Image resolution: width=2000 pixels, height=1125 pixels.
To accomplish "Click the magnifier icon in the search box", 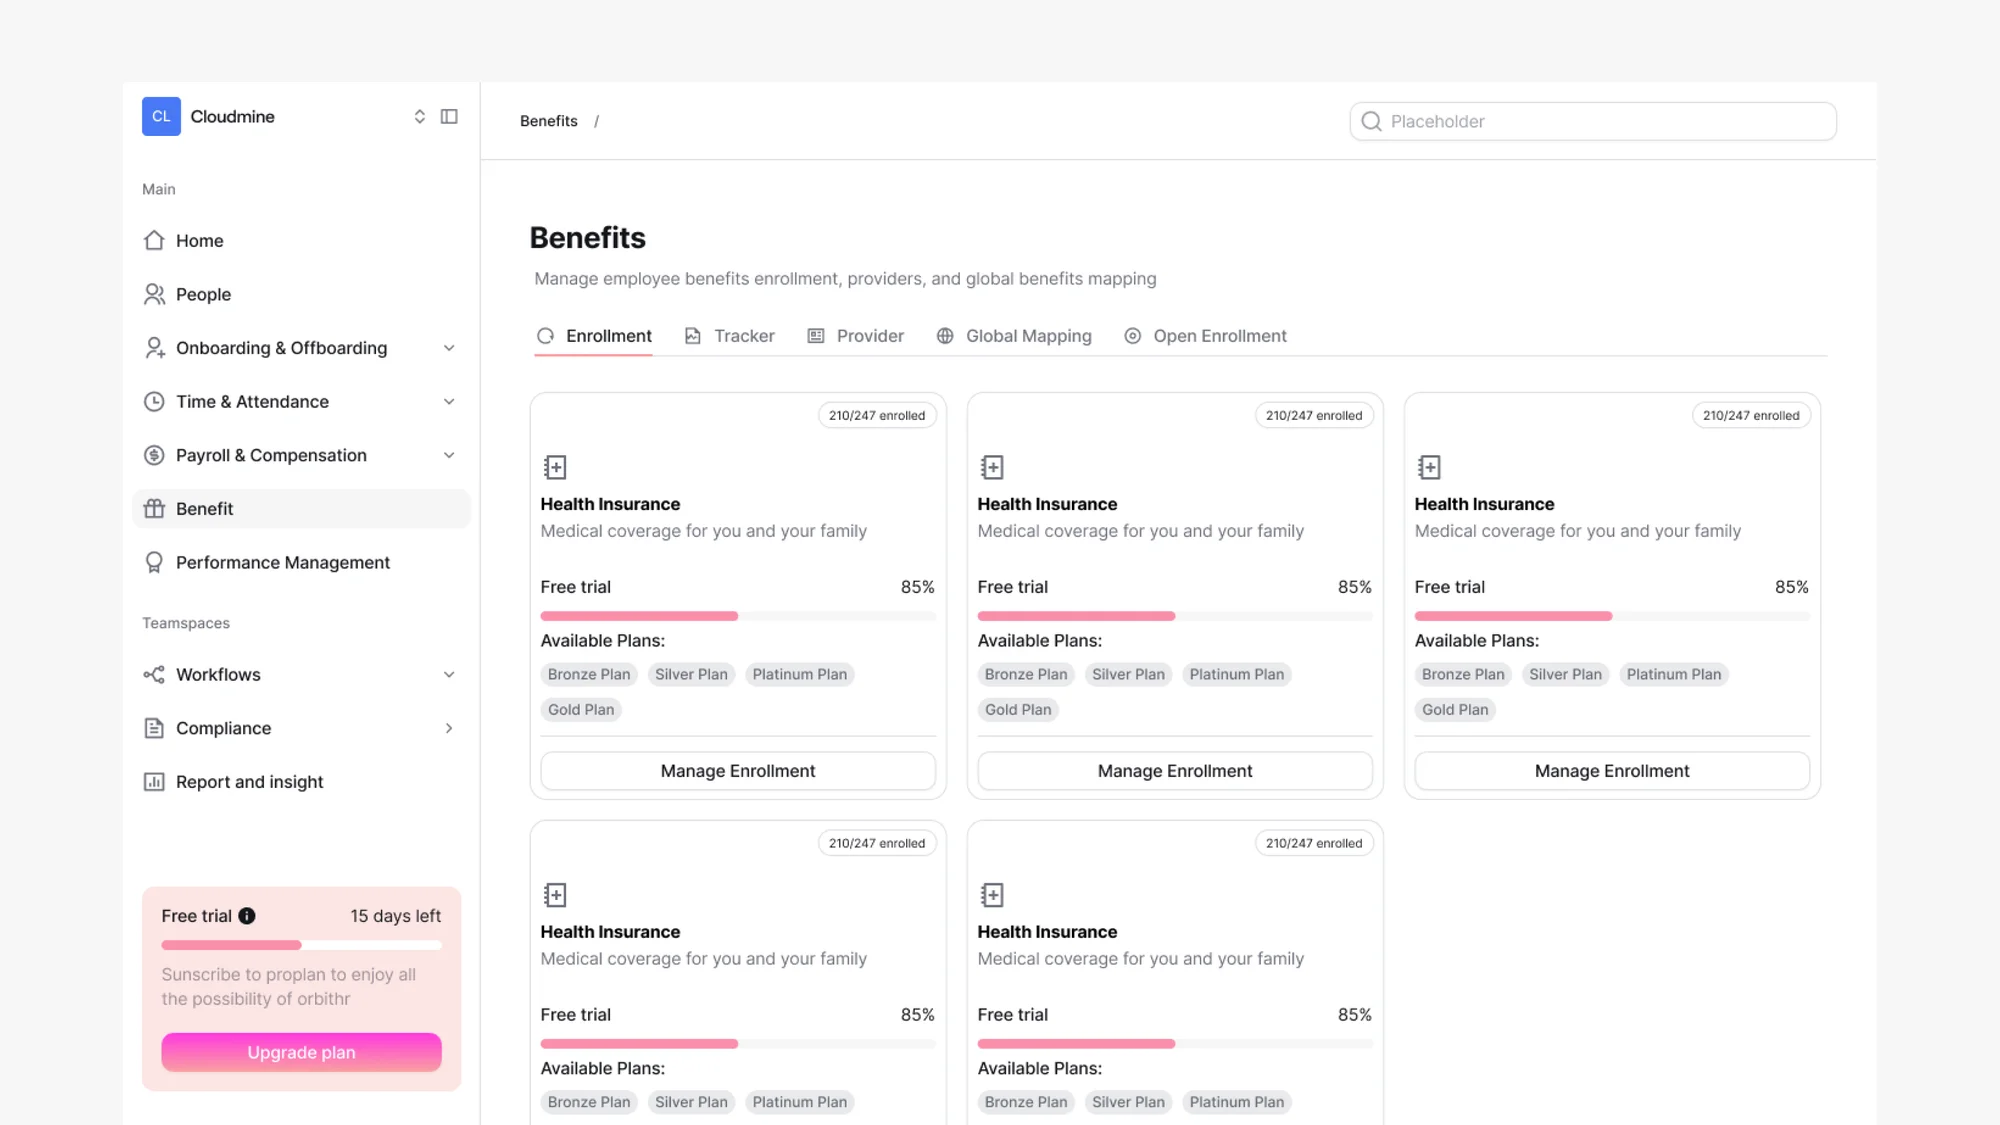I will [x=1371, y=121].
